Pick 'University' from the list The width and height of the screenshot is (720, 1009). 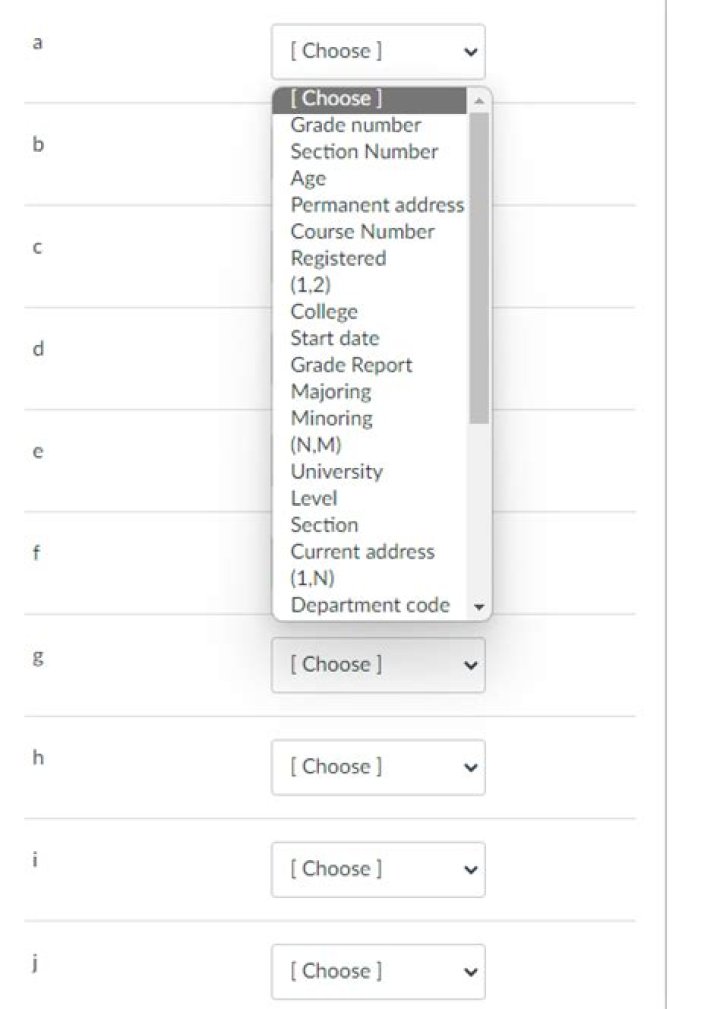click(336, 471)
